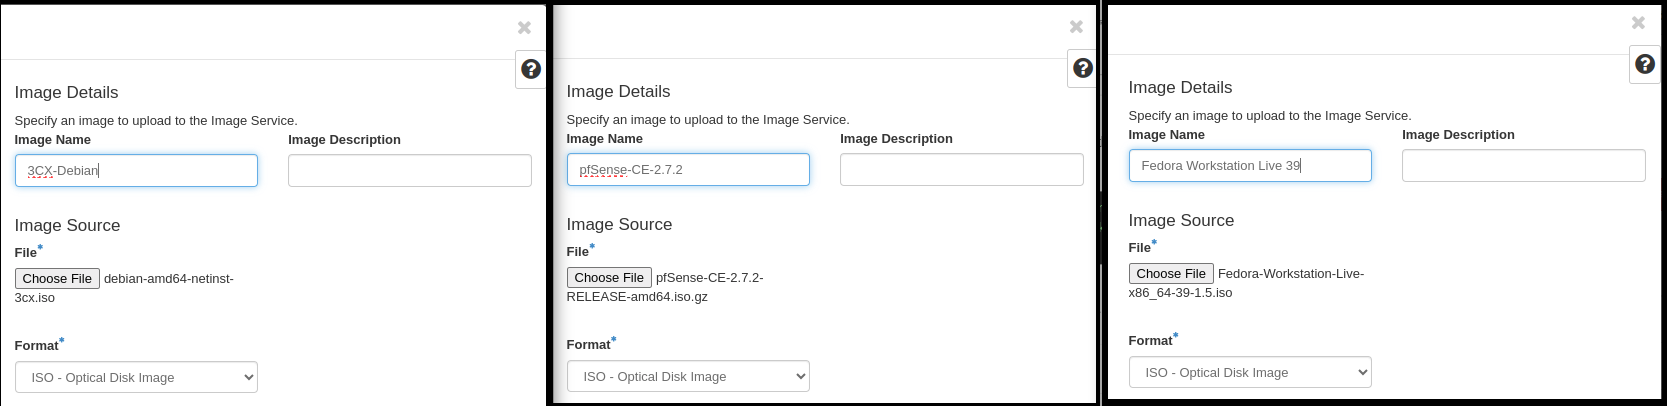Image resolution: width=1667 pixels, height=406 pixels.
Task: Click the Image Name field containing 3CX-Debian
Action: [x=136, y=171]
